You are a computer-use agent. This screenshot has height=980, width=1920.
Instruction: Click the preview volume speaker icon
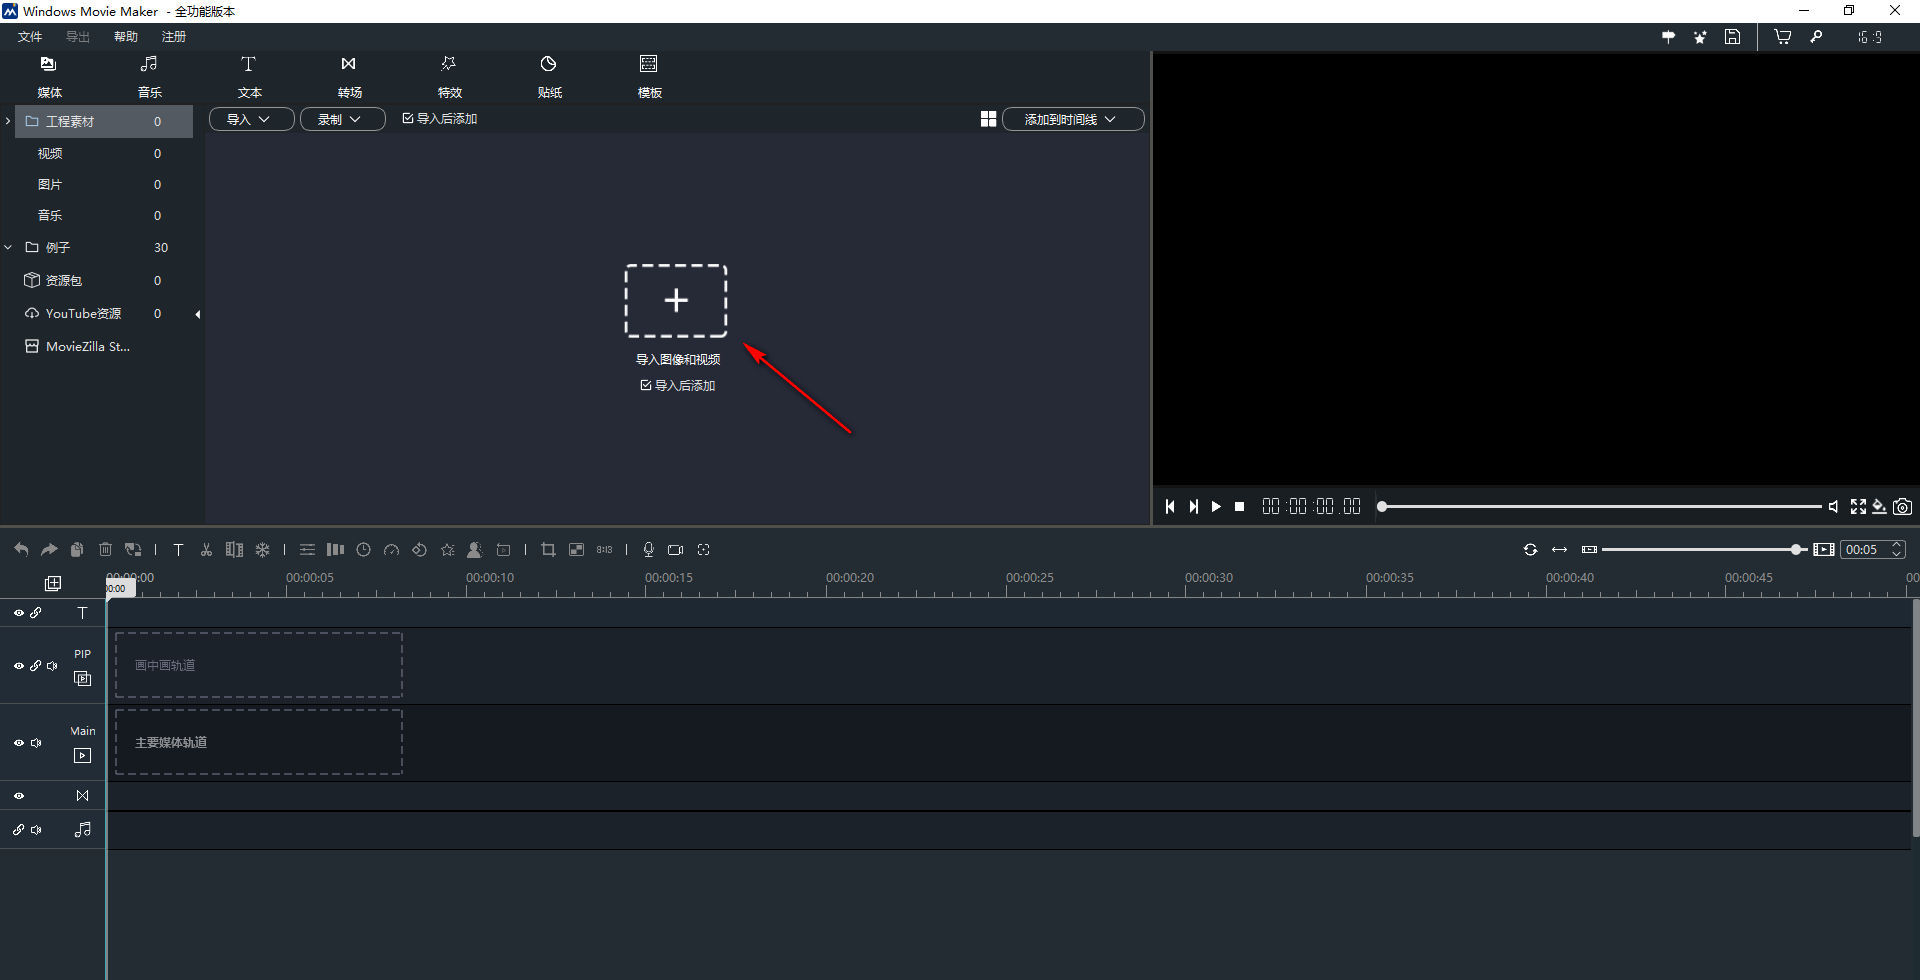point(1833,507)
